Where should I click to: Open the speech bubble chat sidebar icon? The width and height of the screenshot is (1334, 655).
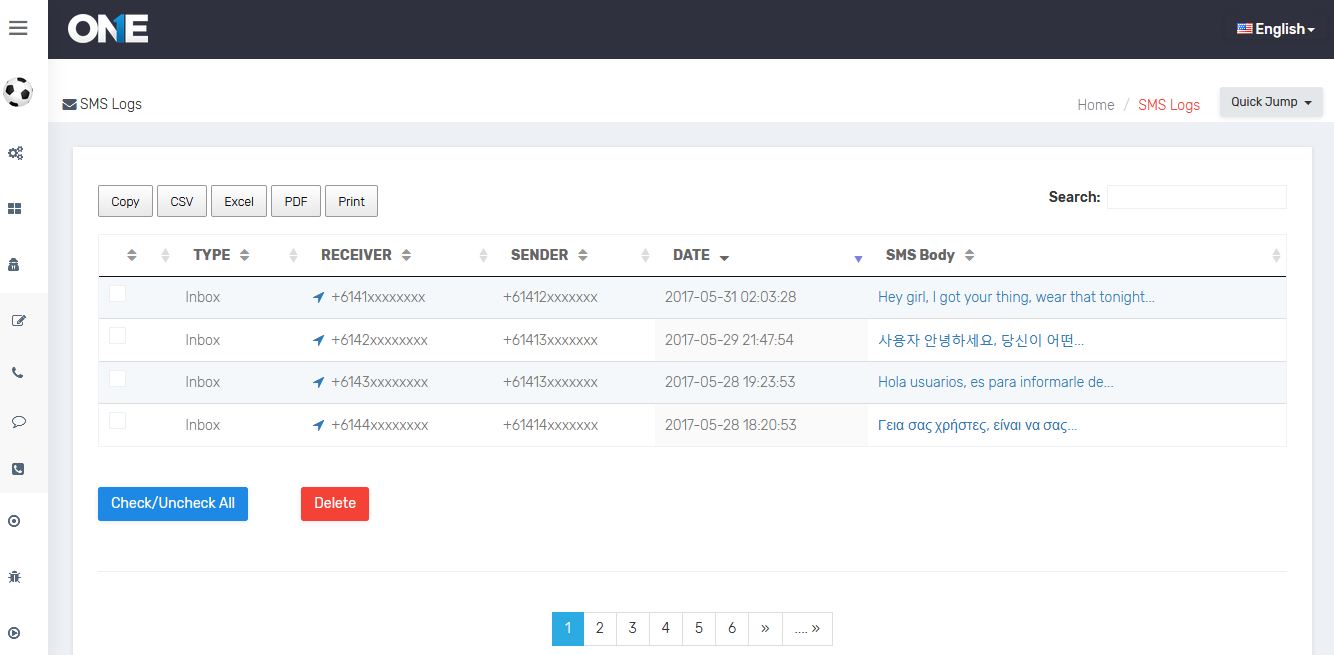tap(18, 422)
